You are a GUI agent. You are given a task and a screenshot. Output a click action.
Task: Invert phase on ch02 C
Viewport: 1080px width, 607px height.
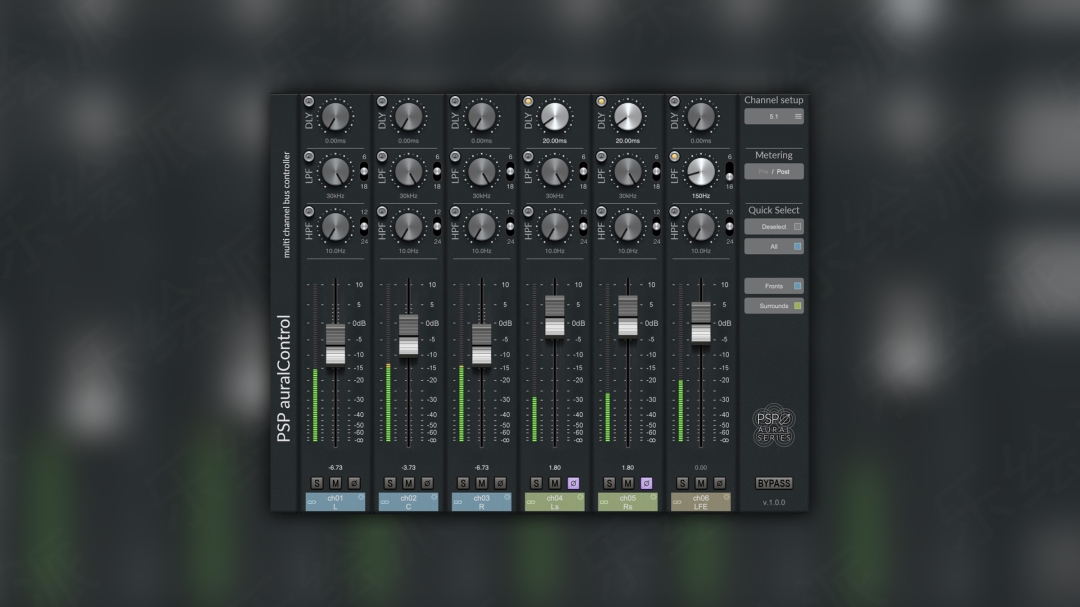[x=427, y=483]
